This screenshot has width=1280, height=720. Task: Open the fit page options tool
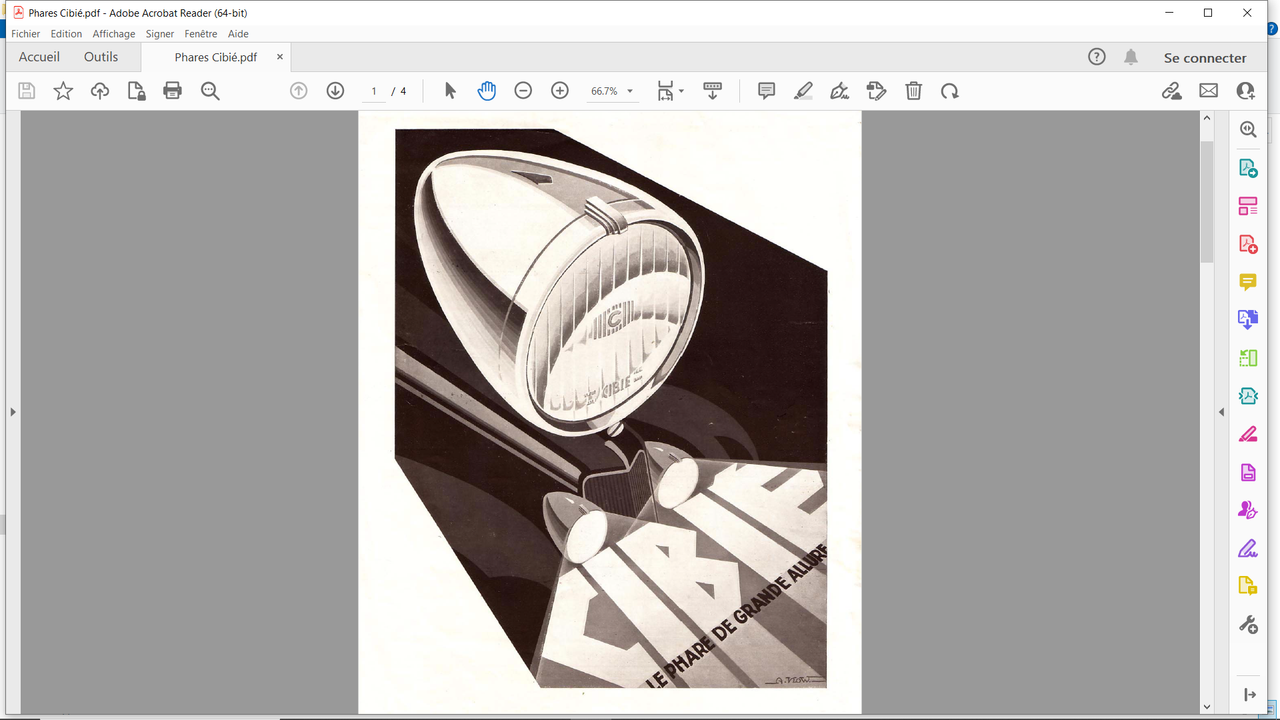(x=670, y=91)
